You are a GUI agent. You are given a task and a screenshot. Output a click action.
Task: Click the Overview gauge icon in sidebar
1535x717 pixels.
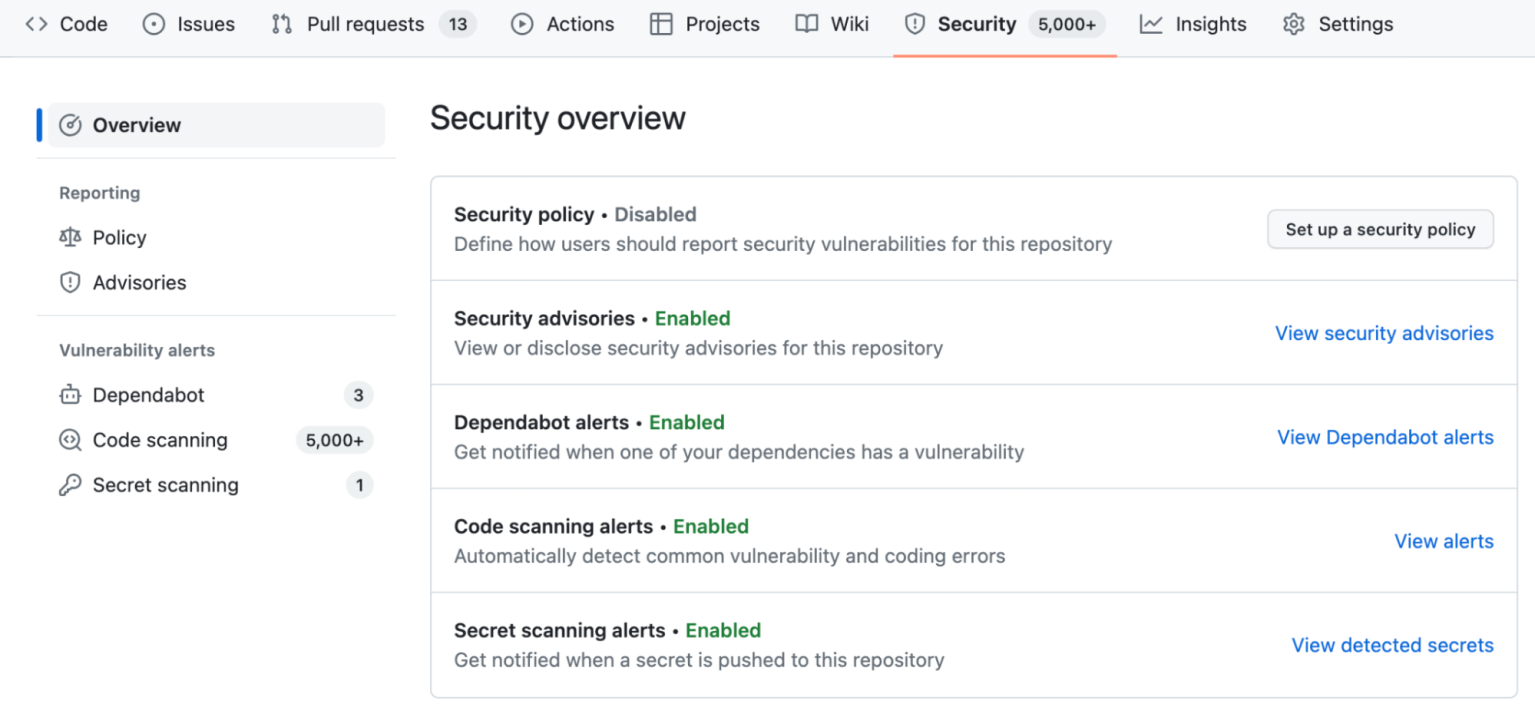coord(70,124)
